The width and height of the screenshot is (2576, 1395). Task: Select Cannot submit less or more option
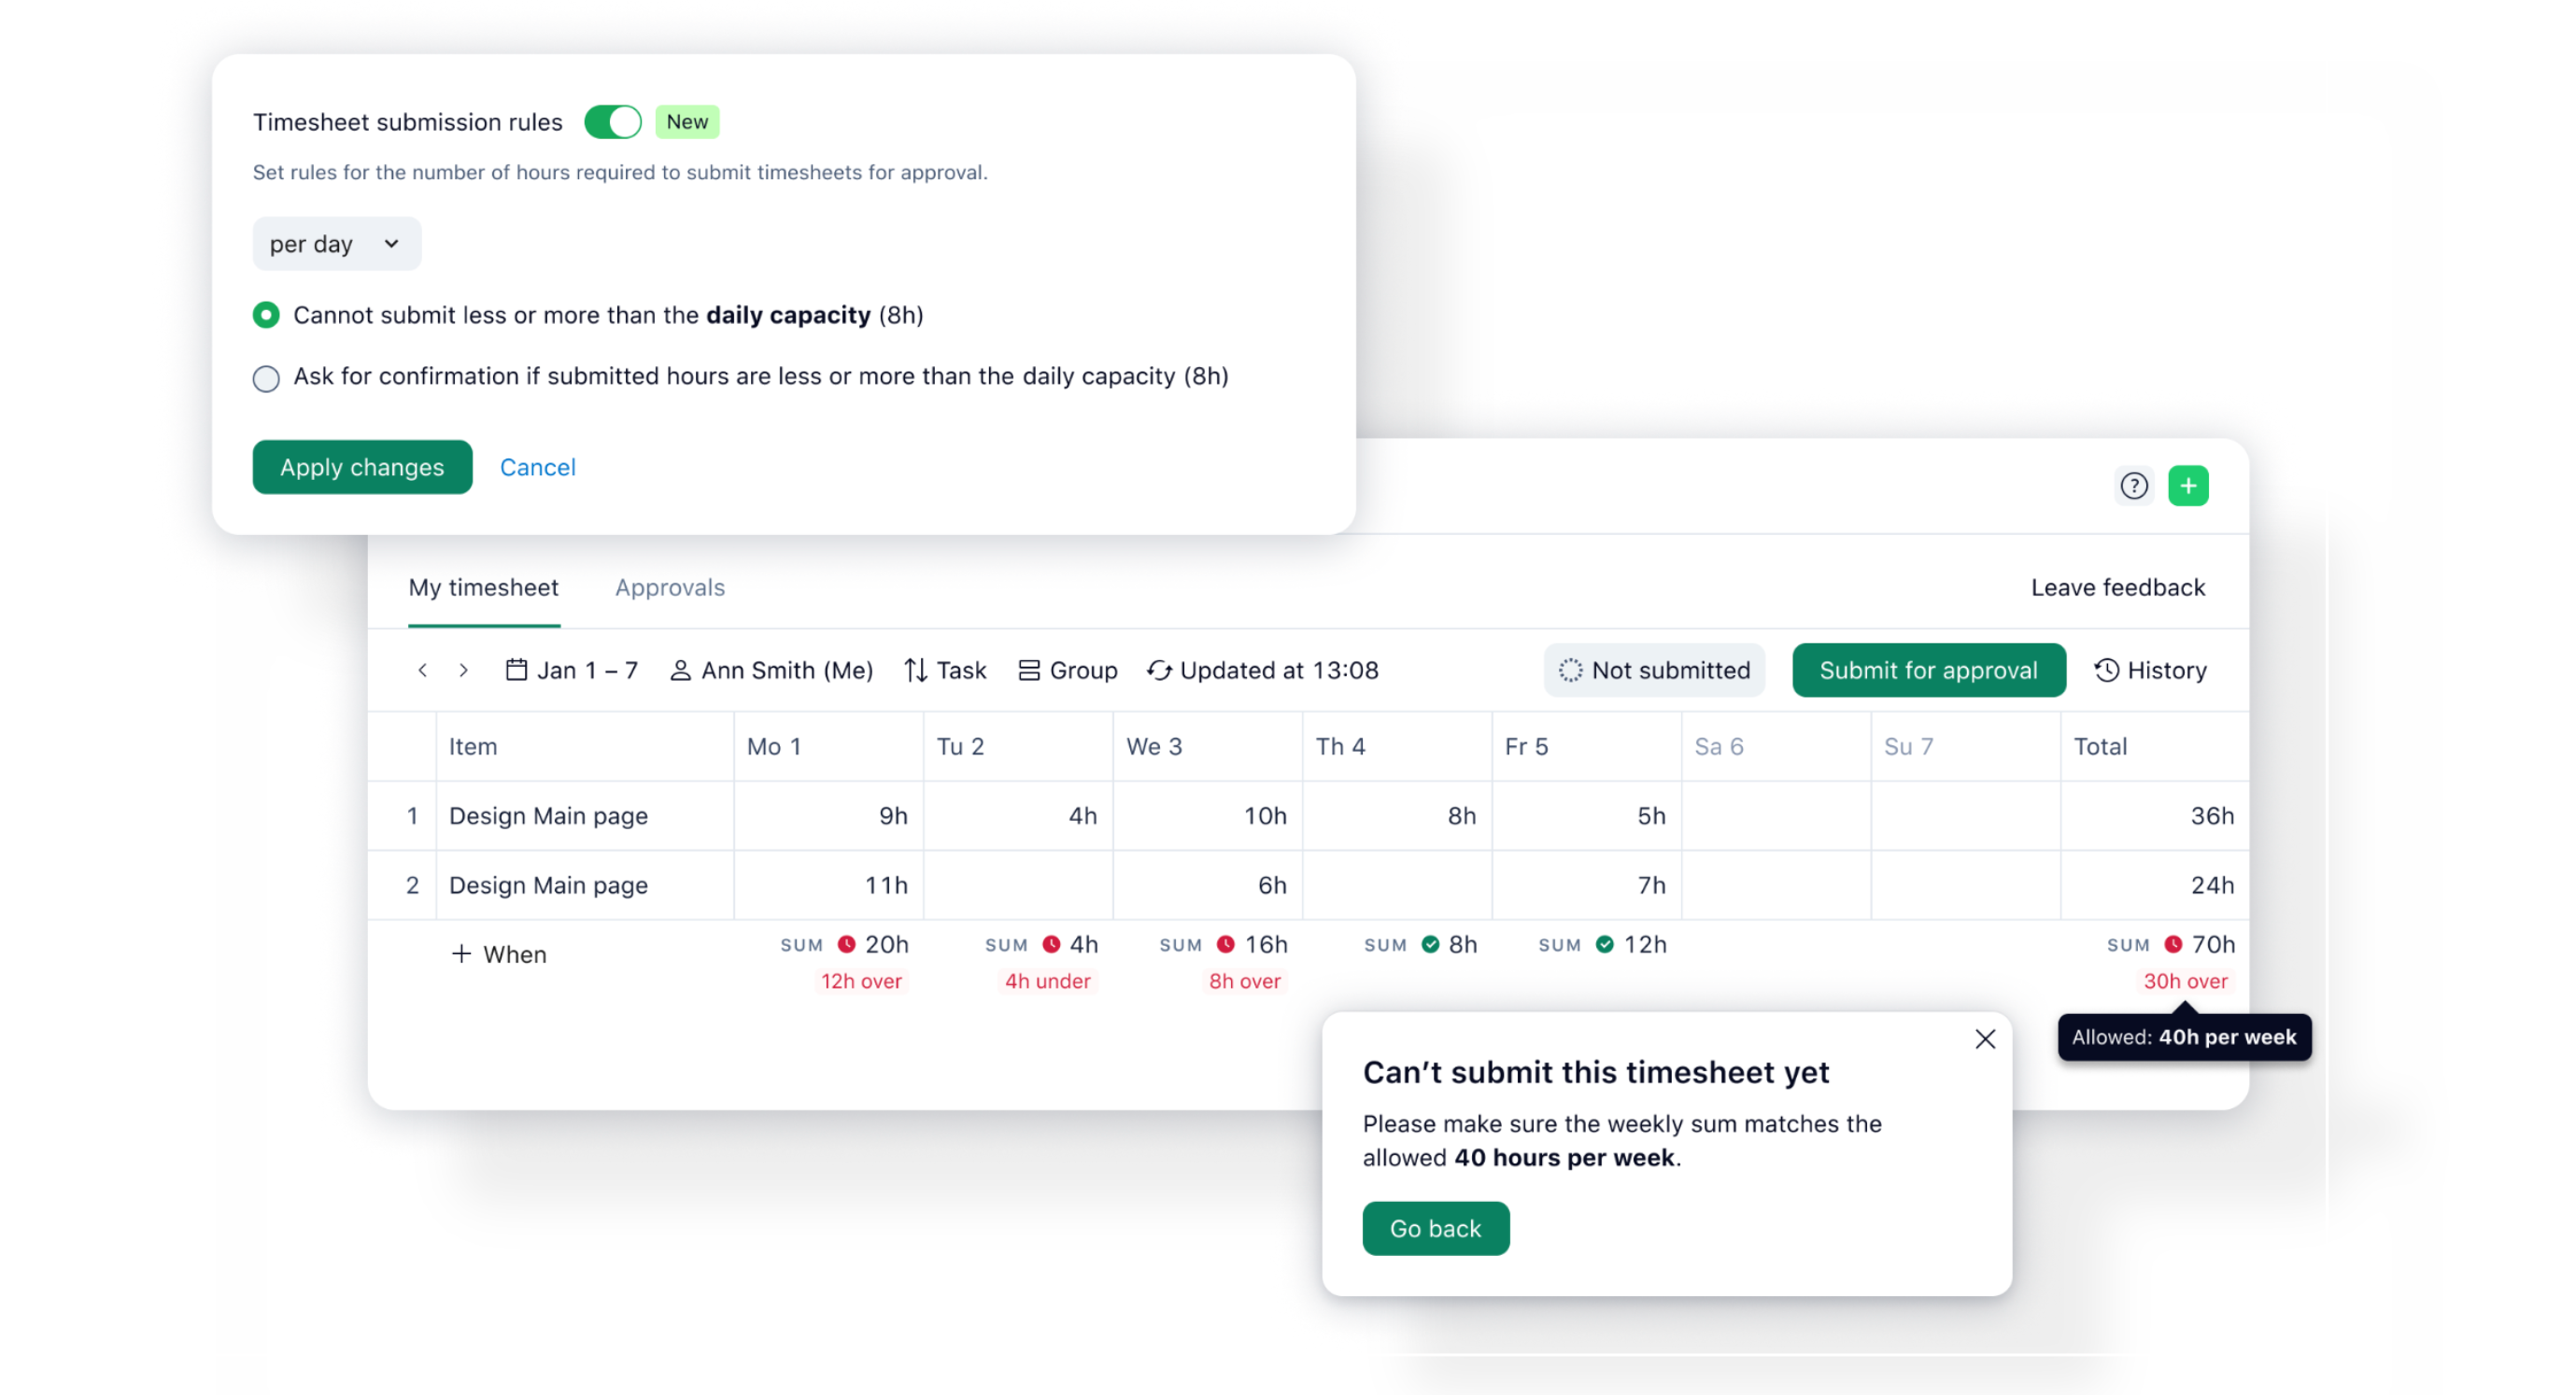pyautogui.click(x=266, y=316)
